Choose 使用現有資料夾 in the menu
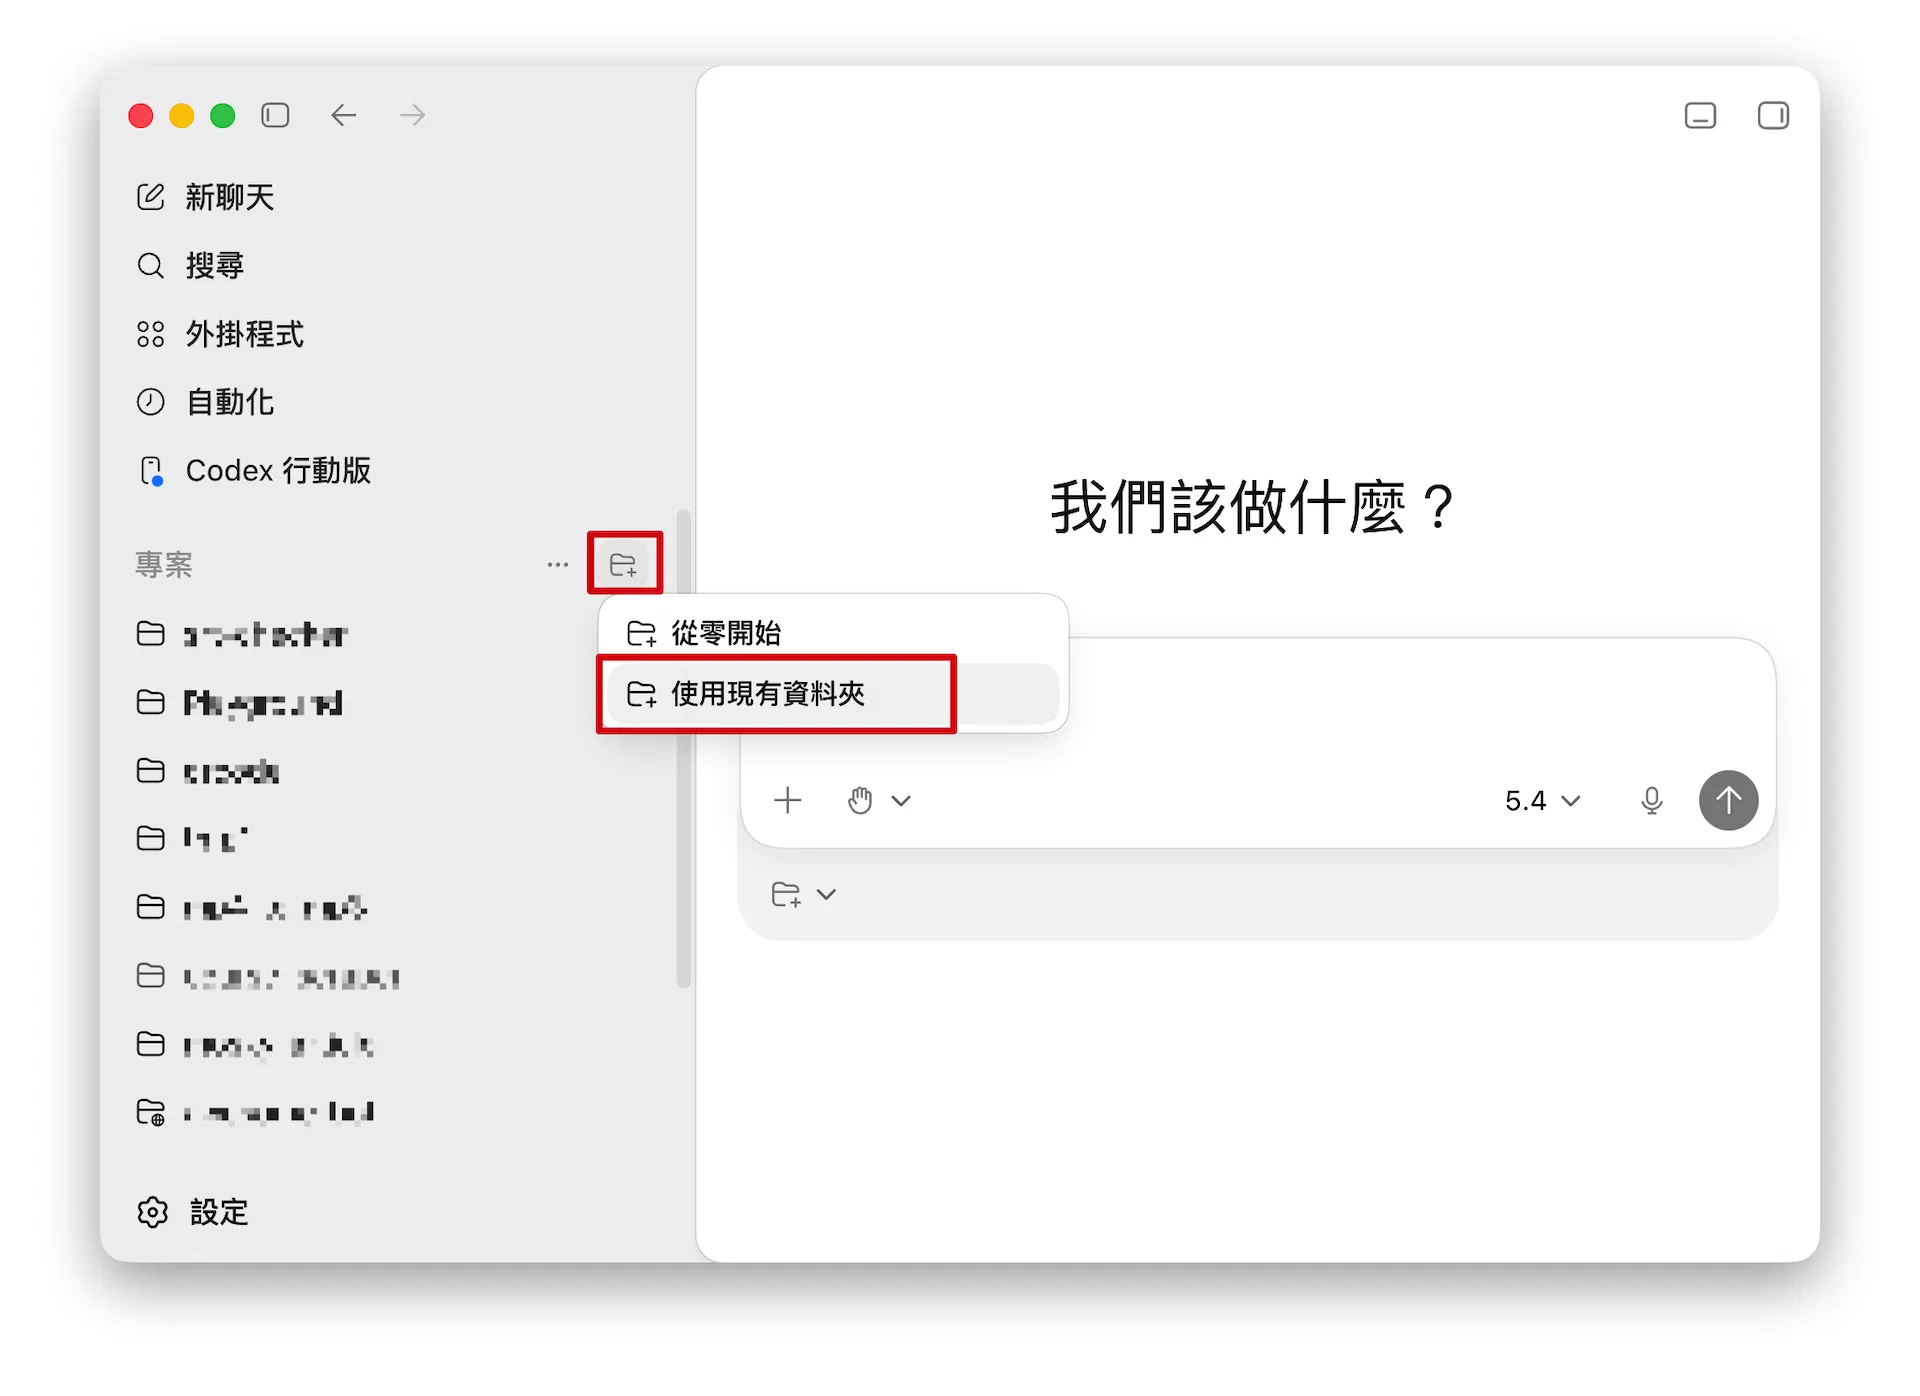Viewport: 1920px width, 1396px height. tap(833, 693)
